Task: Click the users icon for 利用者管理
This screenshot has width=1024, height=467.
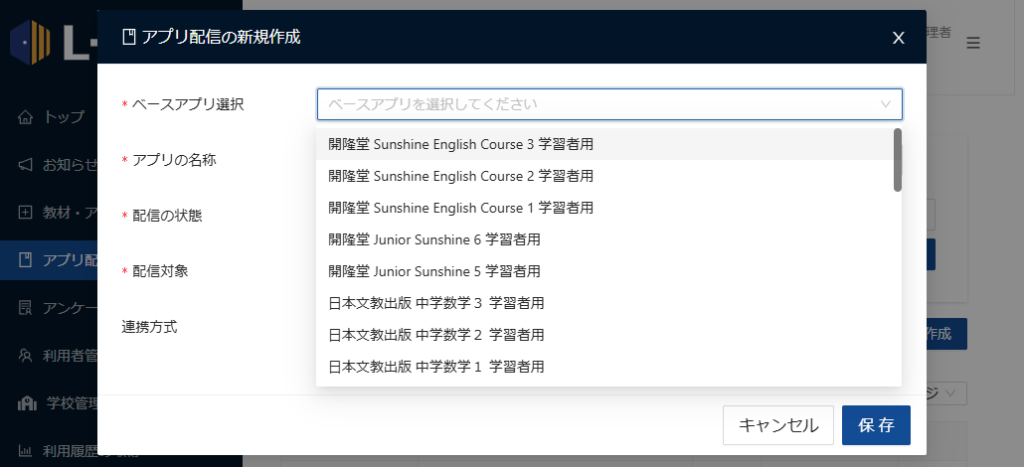Action: 25,355
